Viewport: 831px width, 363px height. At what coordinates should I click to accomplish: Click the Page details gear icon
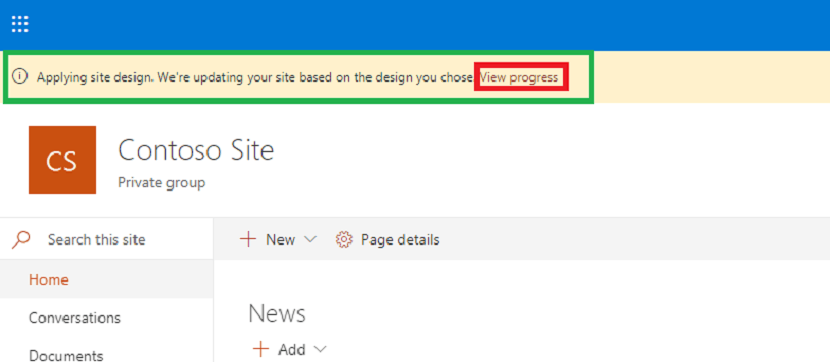[x=344, y=240]
